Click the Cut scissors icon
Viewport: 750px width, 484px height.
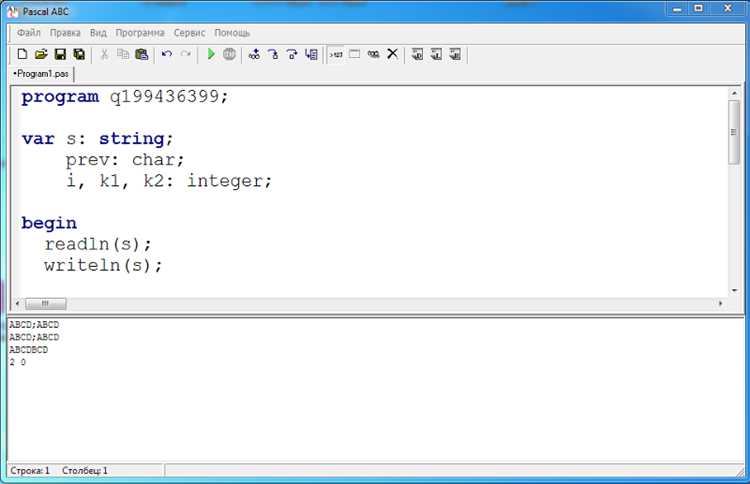pos(104,54)
